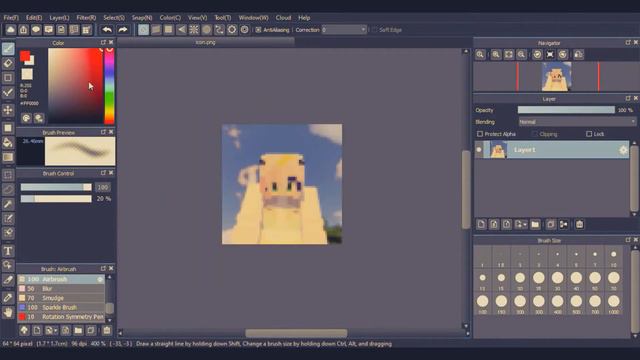
Task: Click fit-to-window icon in Navigator
Action: pyautogui.click(x=509, y=54)
